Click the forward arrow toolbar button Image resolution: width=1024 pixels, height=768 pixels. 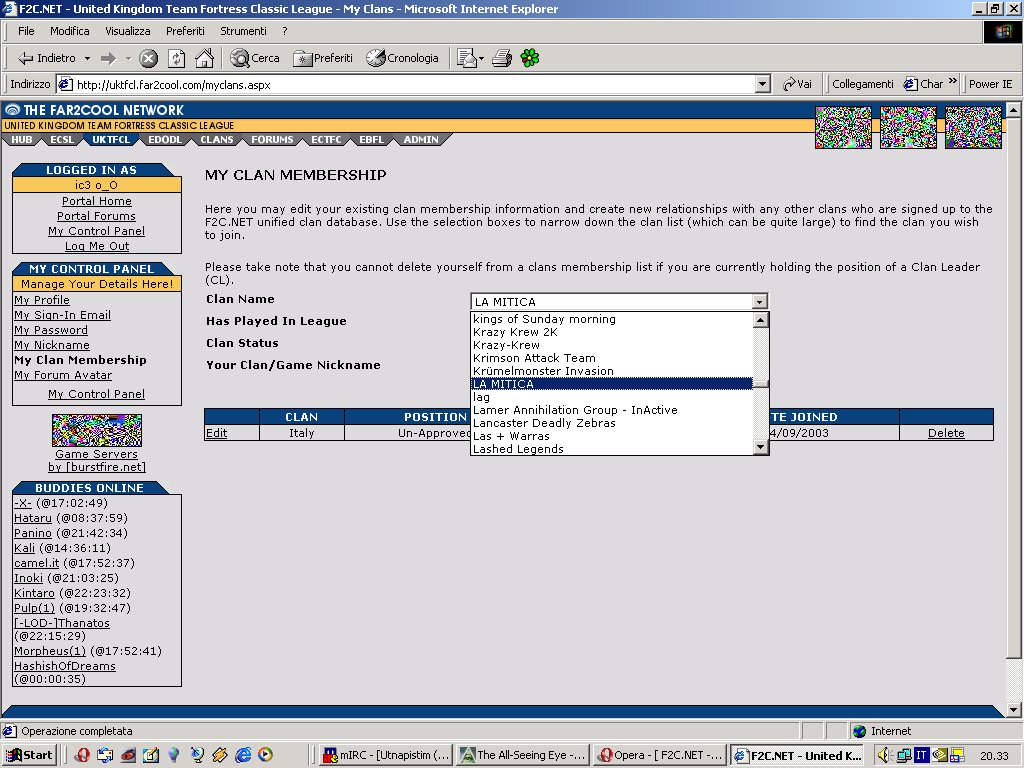108,59
